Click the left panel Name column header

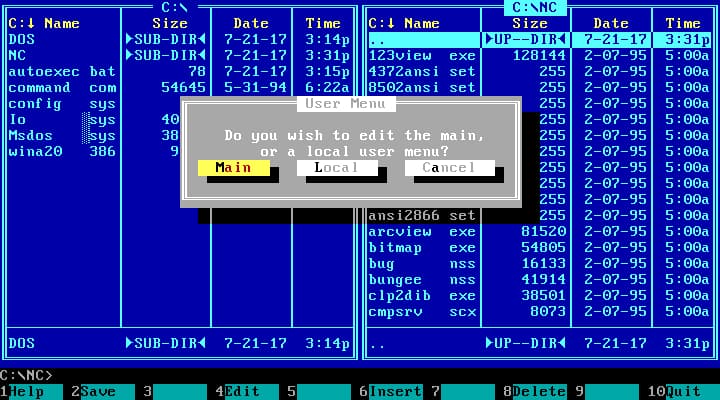tap(62, 23)
